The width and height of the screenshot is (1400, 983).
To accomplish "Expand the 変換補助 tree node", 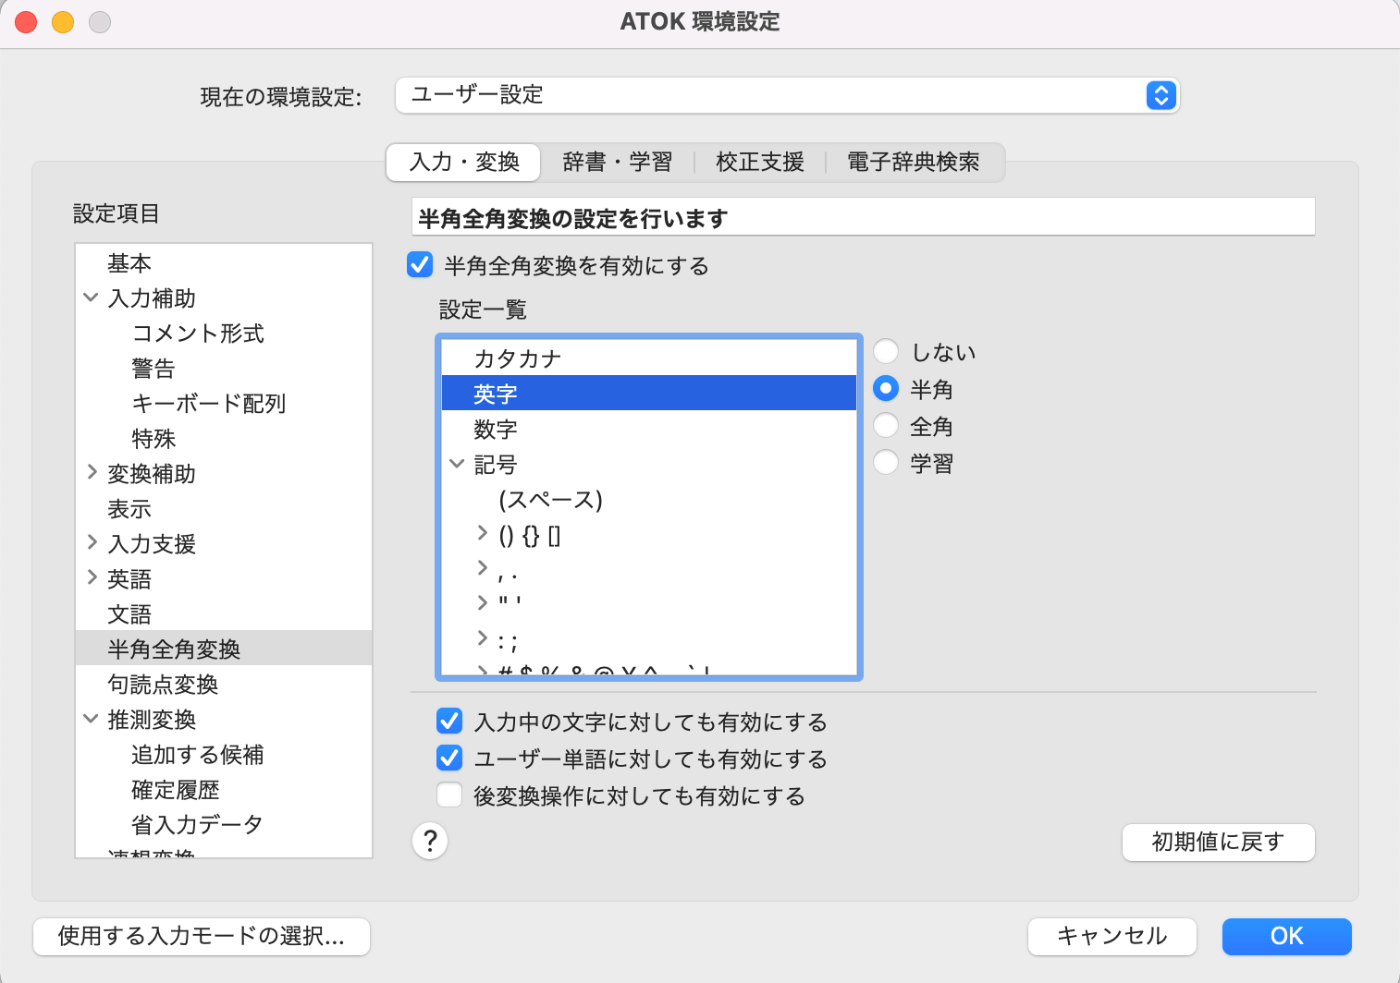I will pyautogui.click(x=91, y=472).
